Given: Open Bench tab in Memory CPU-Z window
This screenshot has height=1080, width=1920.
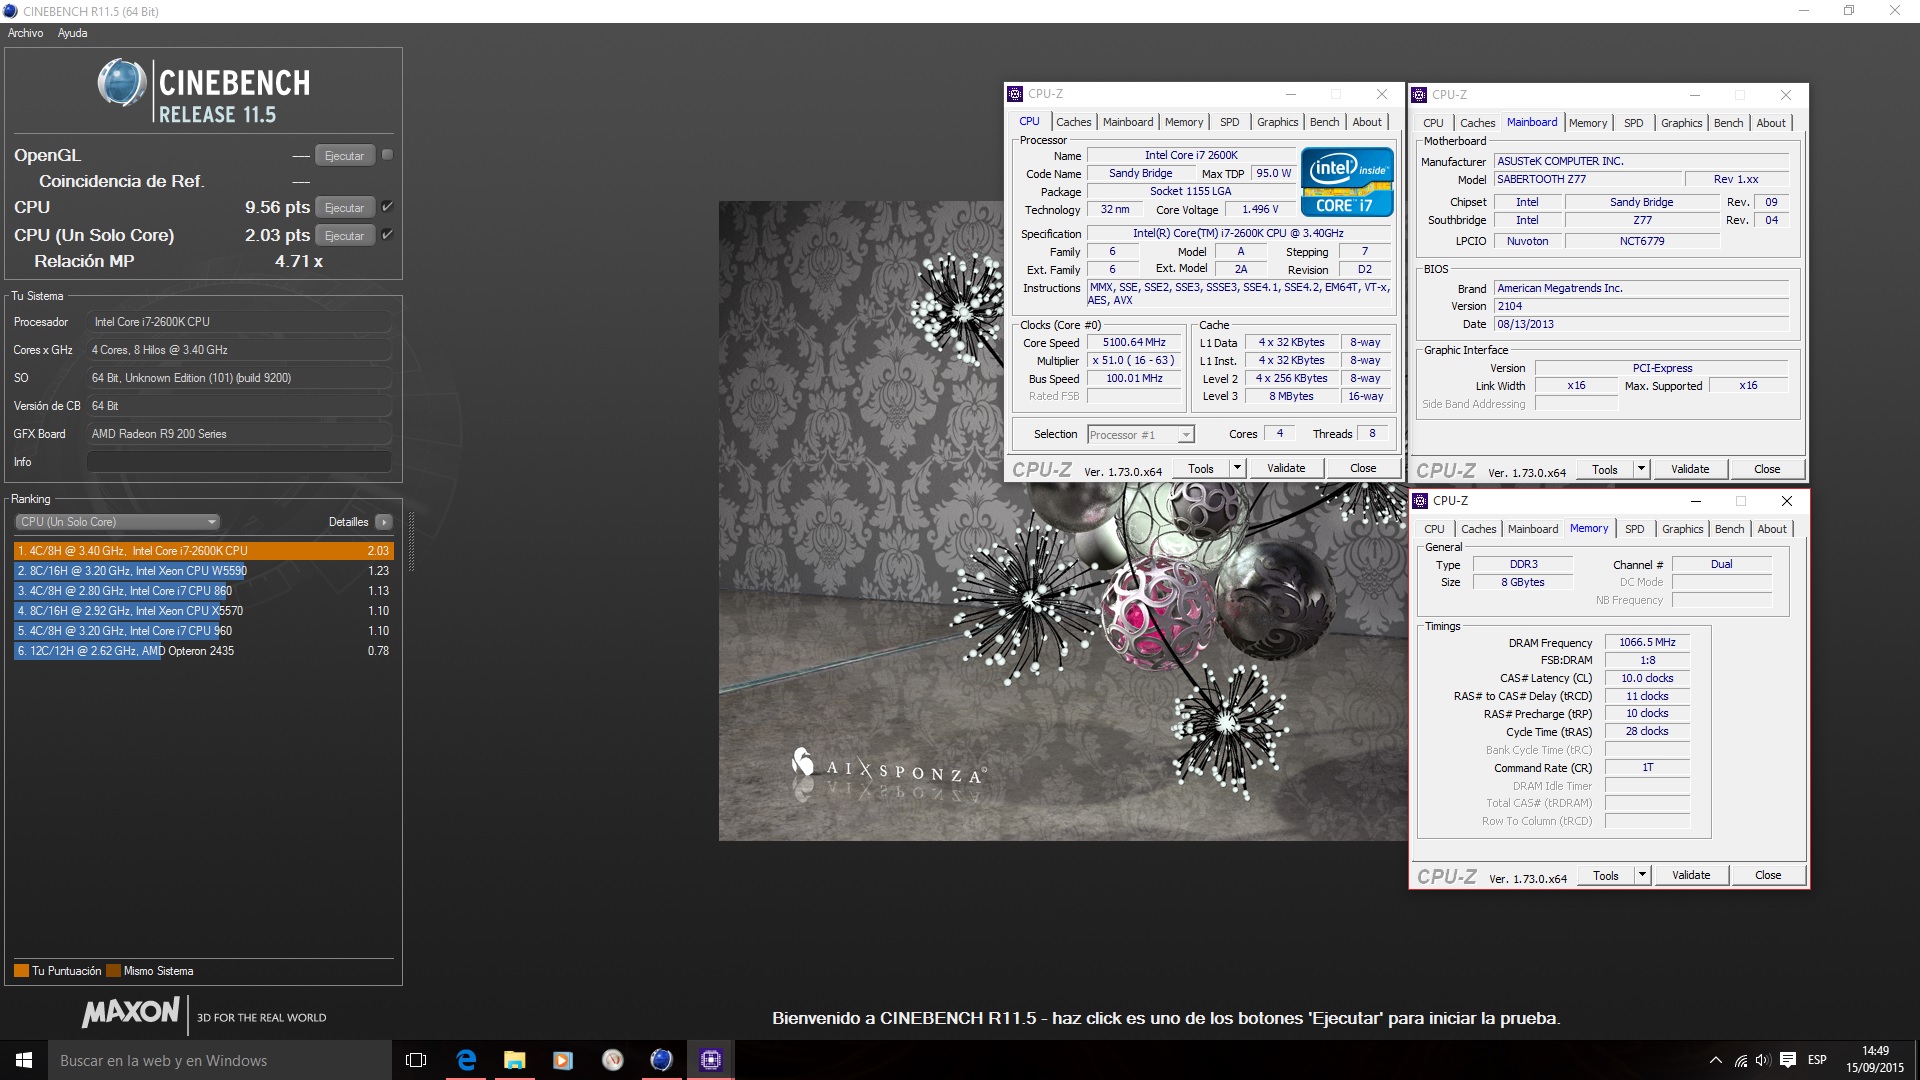Looking at the screenshot, I should [1730, 529].
